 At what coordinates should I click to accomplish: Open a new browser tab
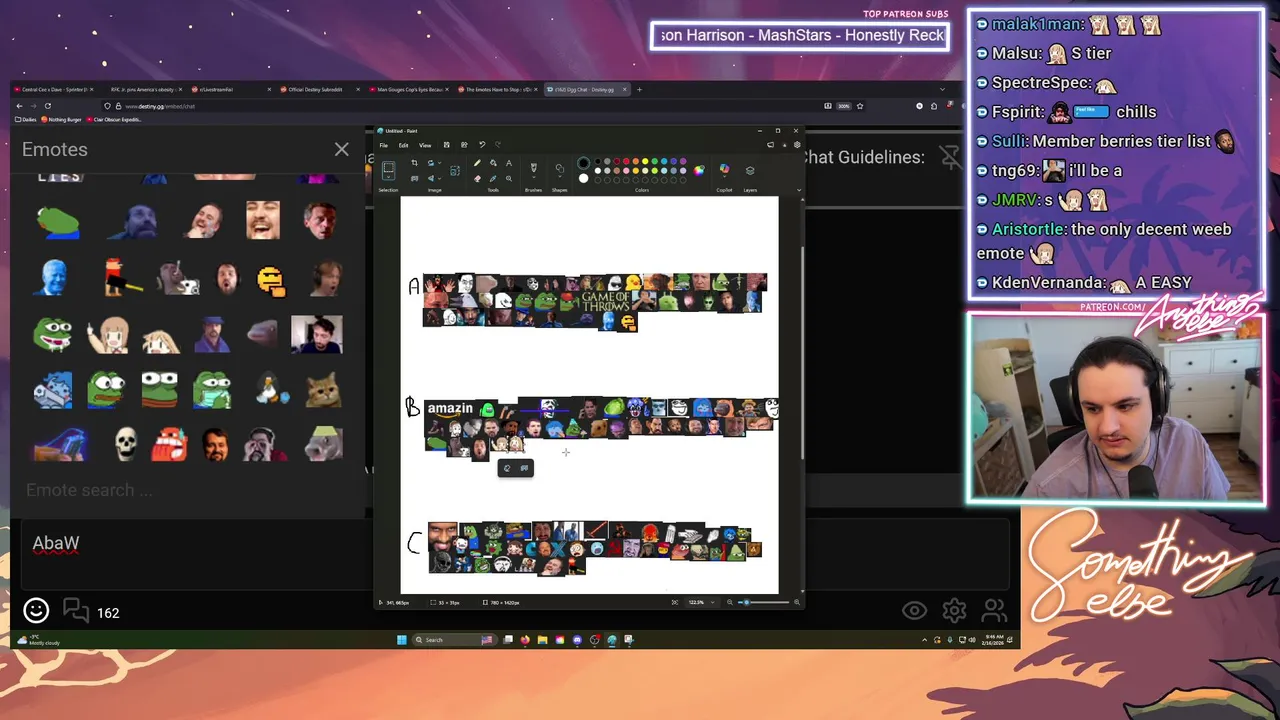pos(640,89)
